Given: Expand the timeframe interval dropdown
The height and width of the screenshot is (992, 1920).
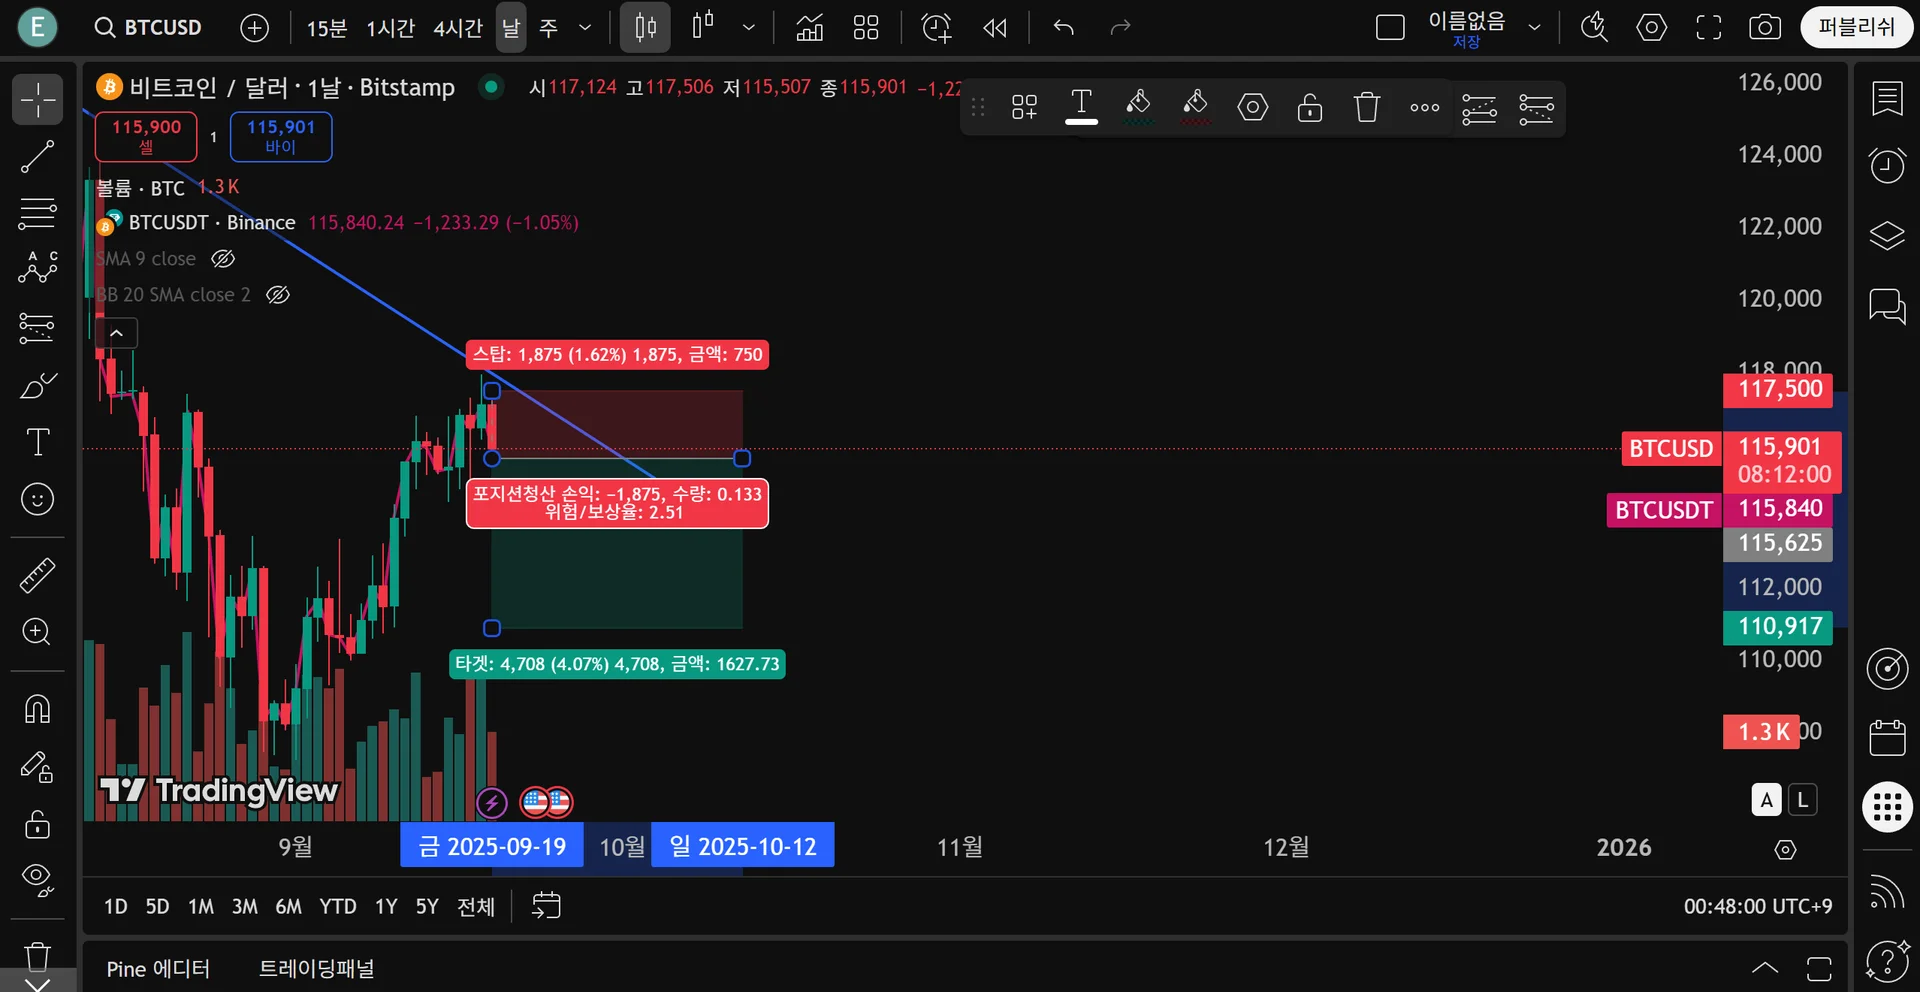Looking at the screenshot, I should [585, 28].
